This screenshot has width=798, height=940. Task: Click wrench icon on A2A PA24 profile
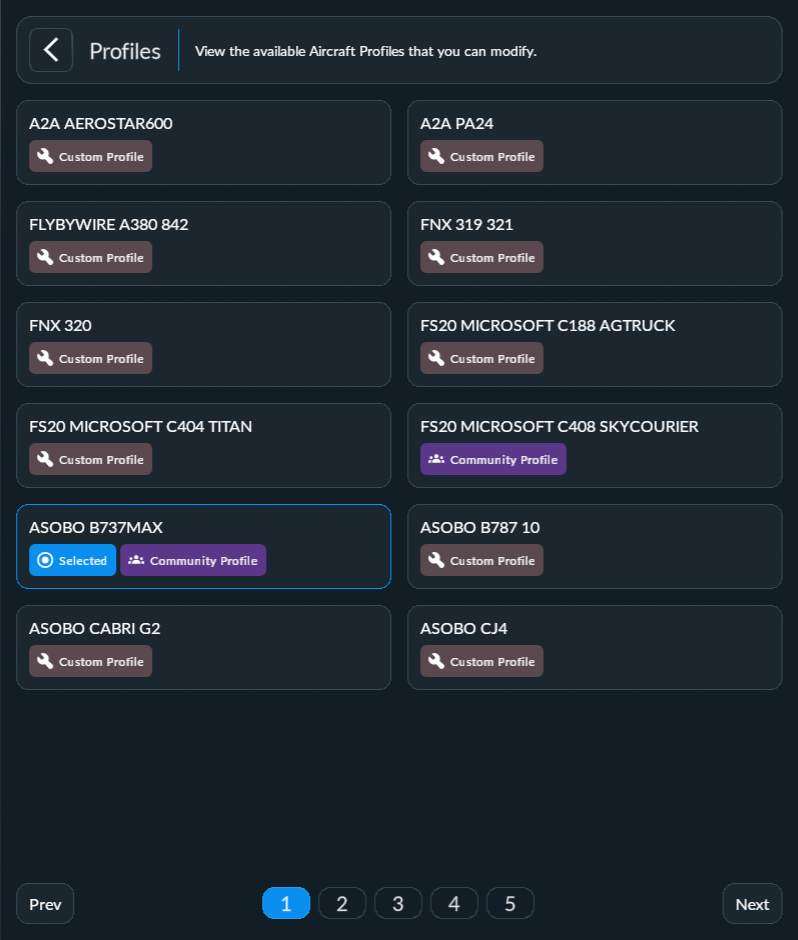click(436, 156)
